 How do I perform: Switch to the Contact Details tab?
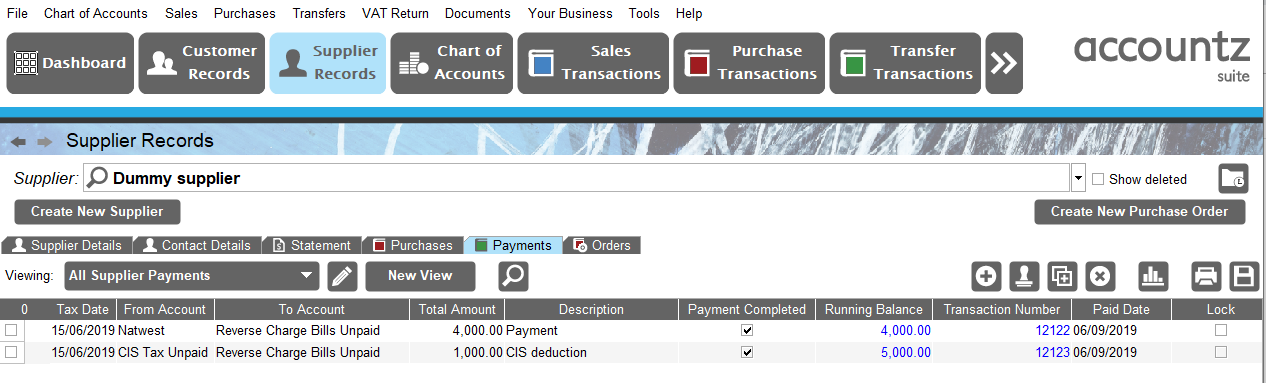[x=197, y=245]
